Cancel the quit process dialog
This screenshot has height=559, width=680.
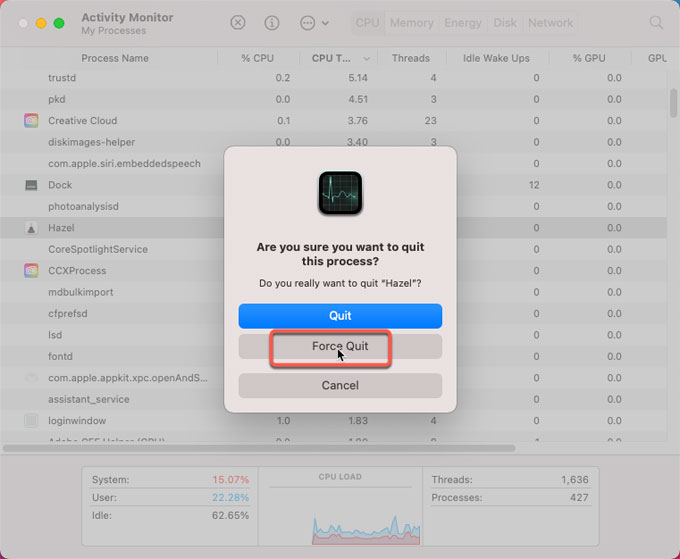point(340,385)
